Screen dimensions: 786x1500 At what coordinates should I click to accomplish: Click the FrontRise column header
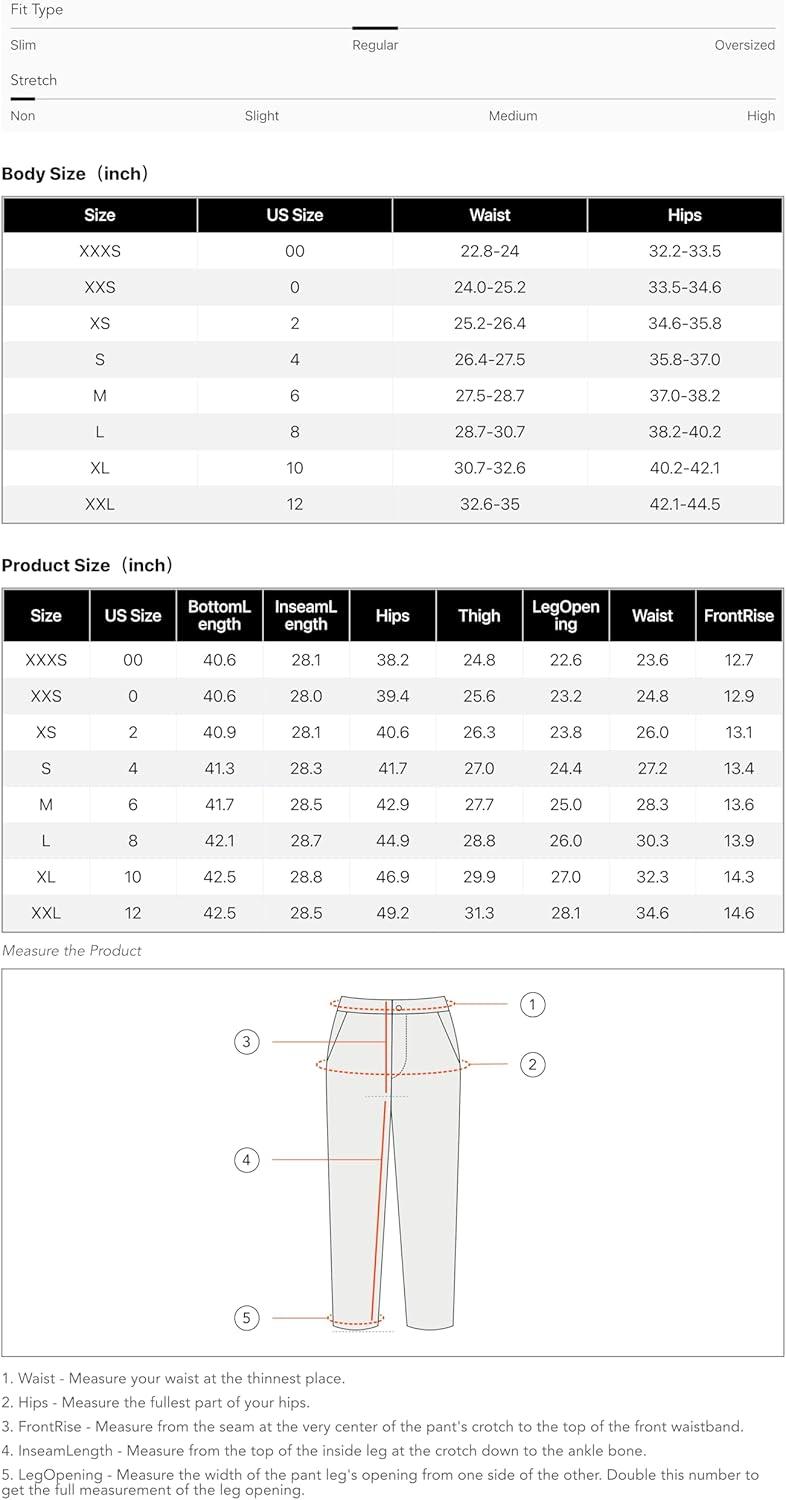point(739,616)
